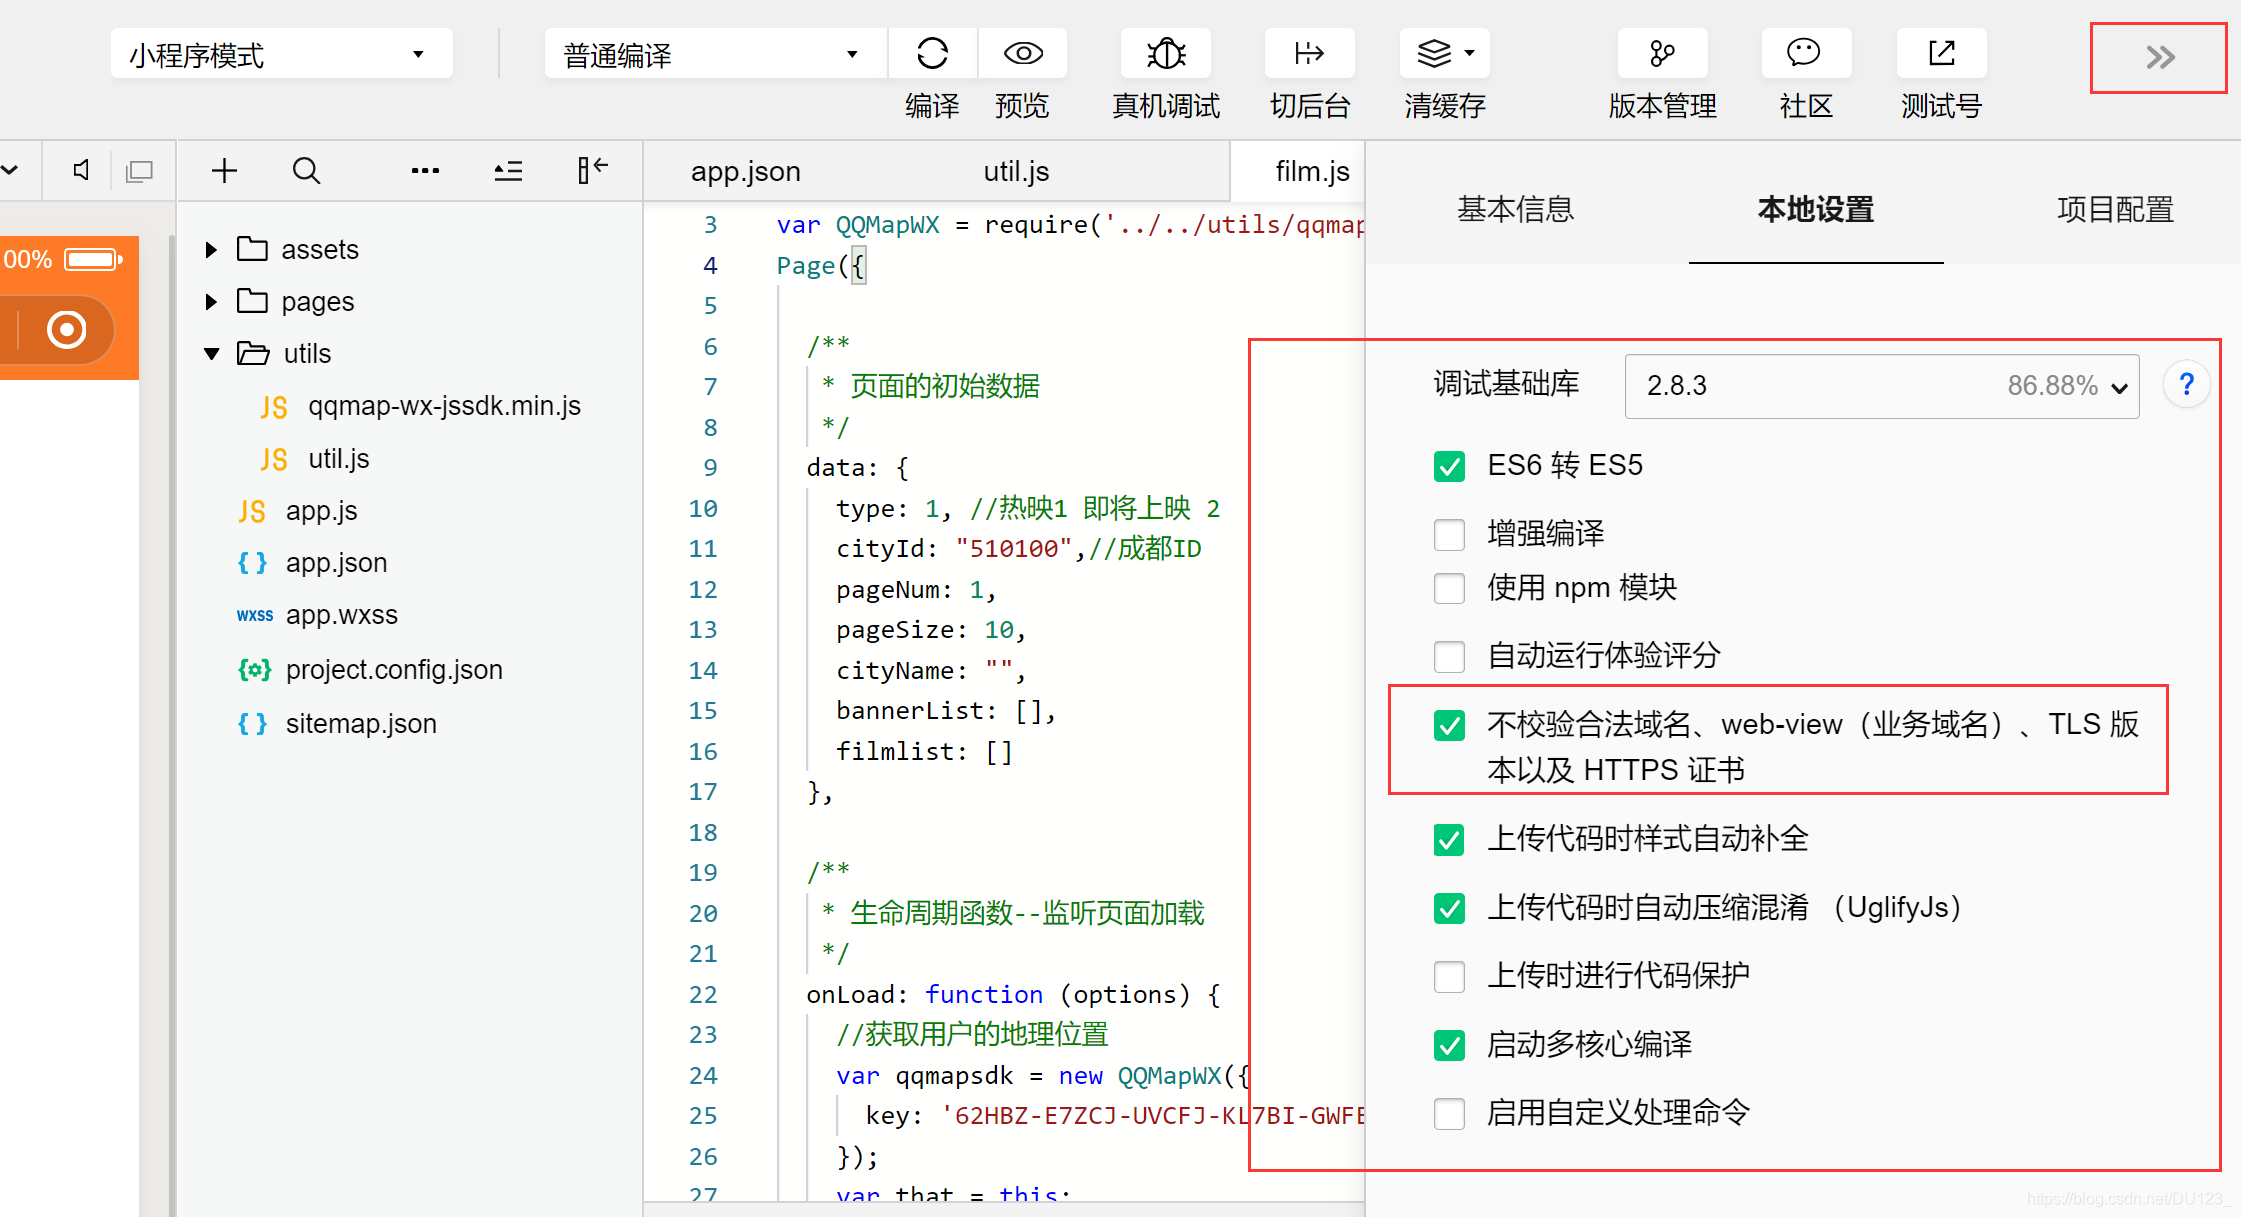Toggle 上传代码时自动压缩混淆 checkbox

click(x=1449, y=908)
